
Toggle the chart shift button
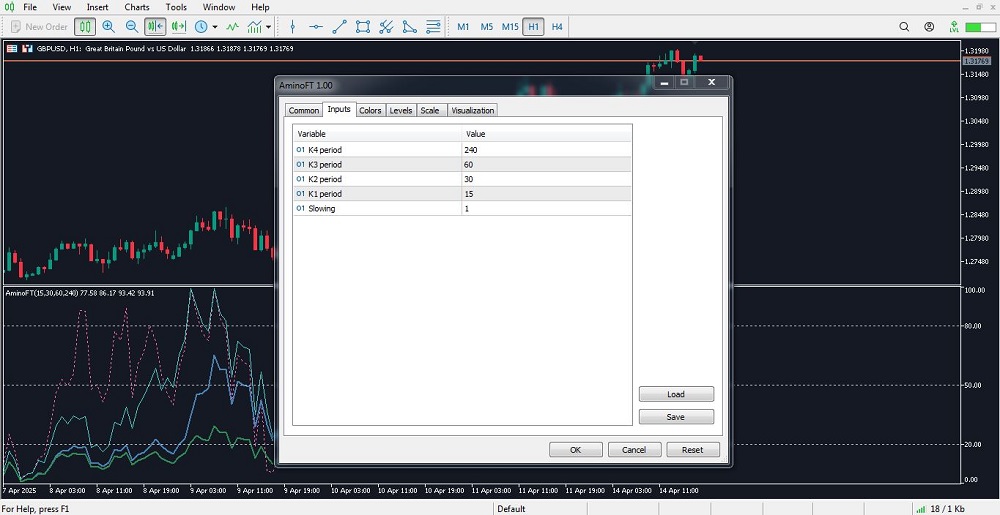pos(155,27)
